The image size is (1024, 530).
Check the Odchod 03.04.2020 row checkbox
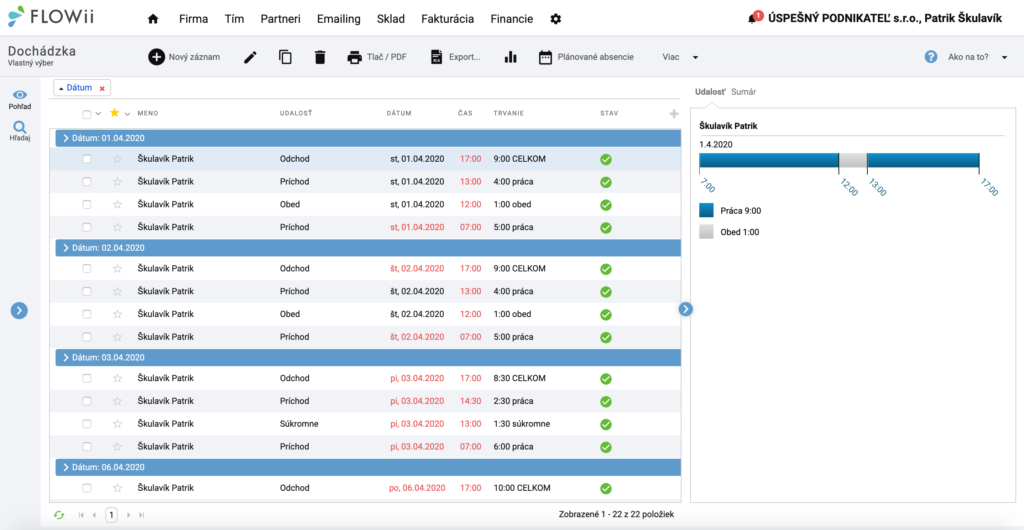coord(87,378)
